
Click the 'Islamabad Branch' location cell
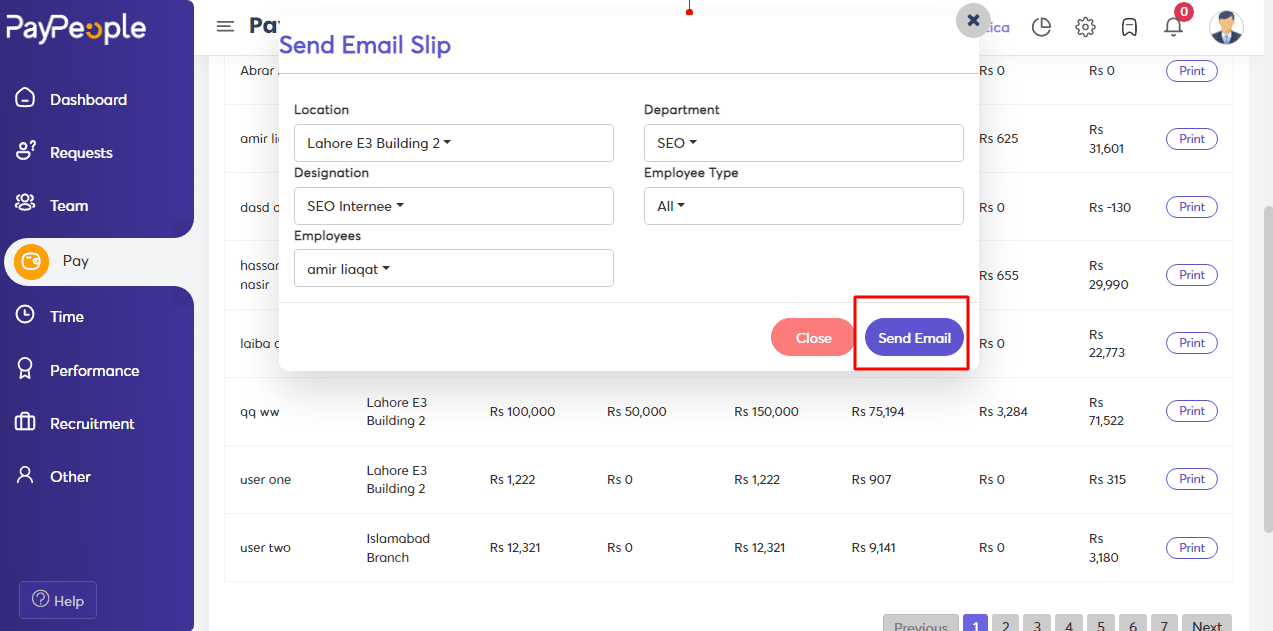point(398,548)
